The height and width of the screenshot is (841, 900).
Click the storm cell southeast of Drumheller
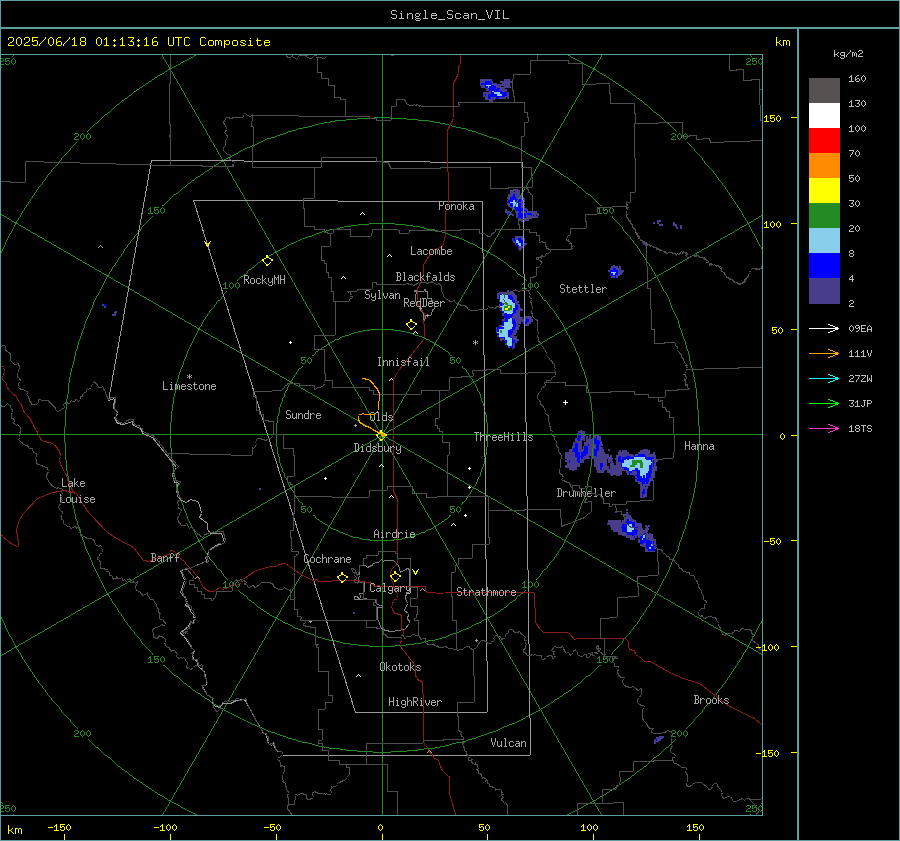click(x=633, y=532)
